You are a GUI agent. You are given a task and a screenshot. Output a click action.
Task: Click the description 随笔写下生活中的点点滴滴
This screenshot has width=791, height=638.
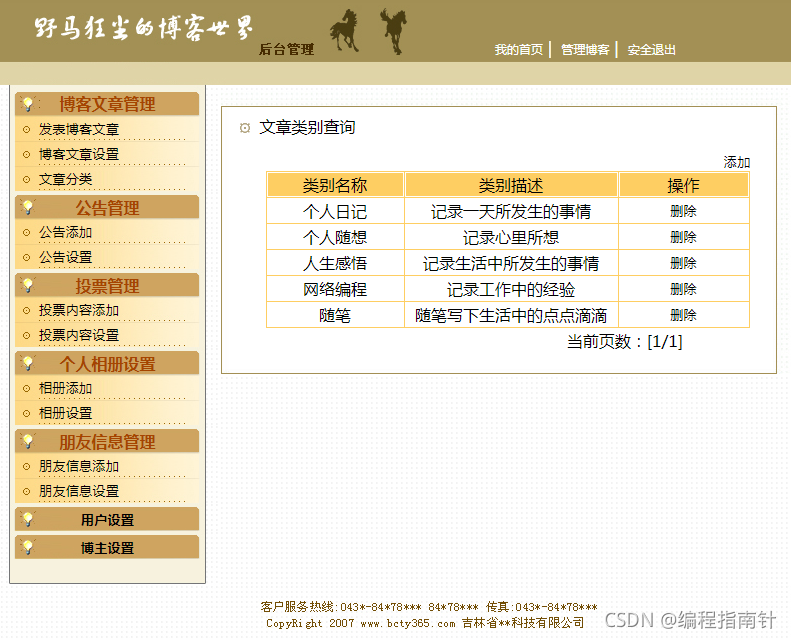511,316
